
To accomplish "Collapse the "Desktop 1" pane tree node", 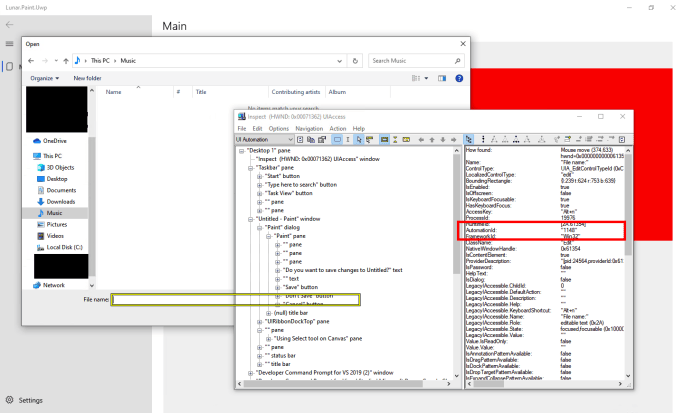I will pyautogui.click(x=241, y=151).
